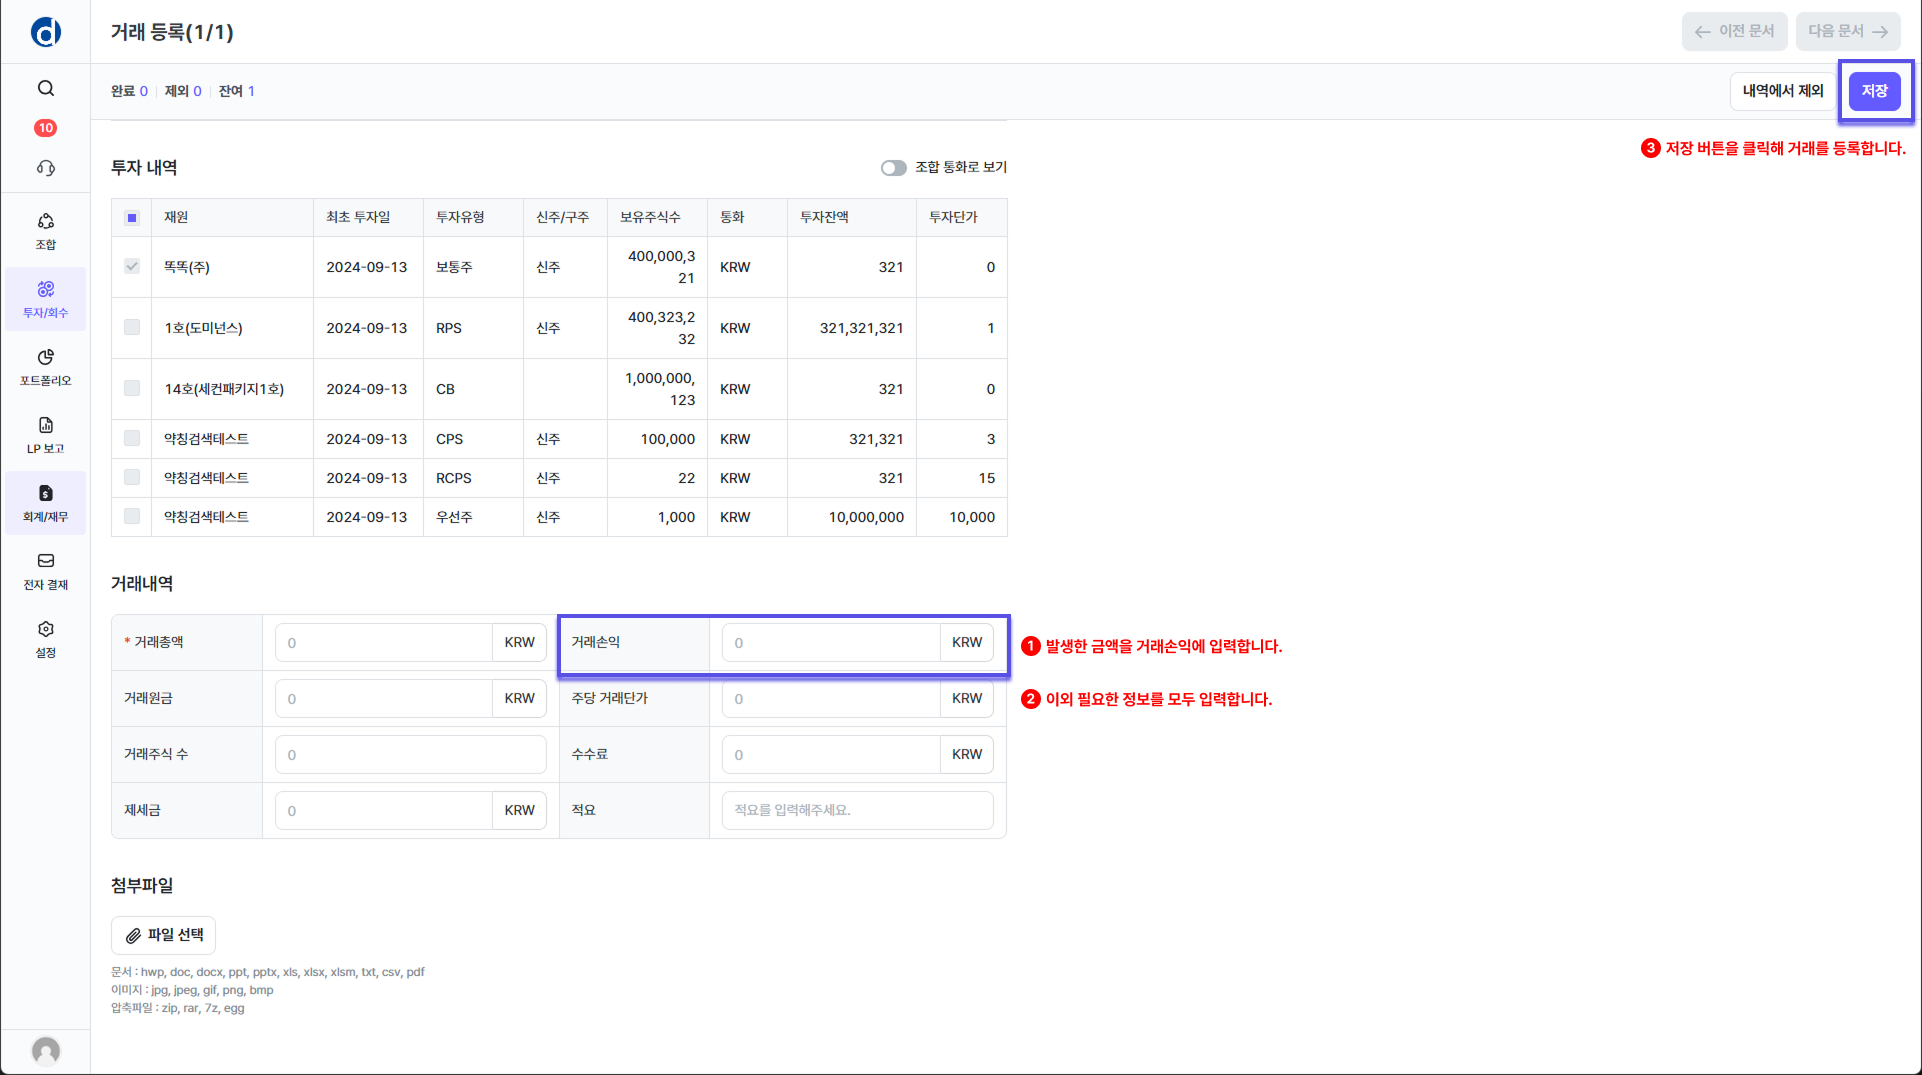The width and height of the screenshot is (1922, 1075).
Task: Click the search magnifier icon in sidebar
Action: (46, 88)
